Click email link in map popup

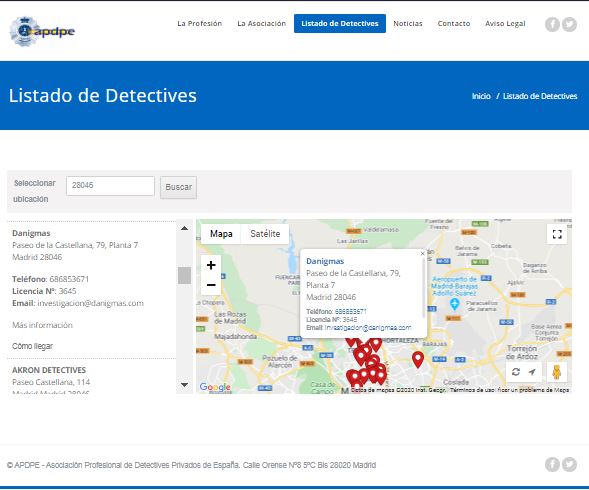pyautogui.click(x=368, y=328)
